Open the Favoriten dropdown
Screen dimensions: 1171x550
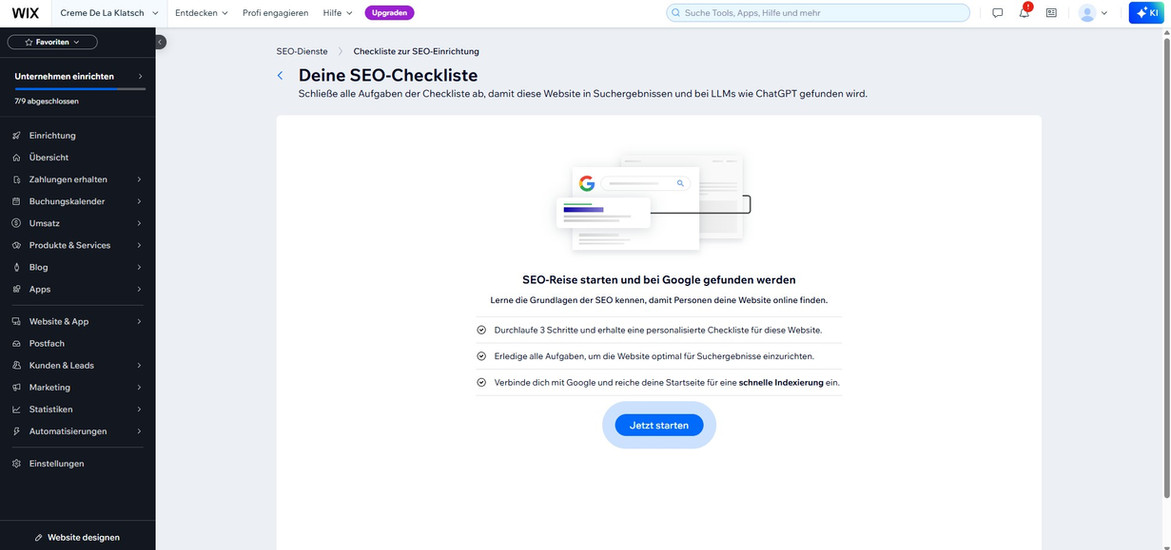52,42
